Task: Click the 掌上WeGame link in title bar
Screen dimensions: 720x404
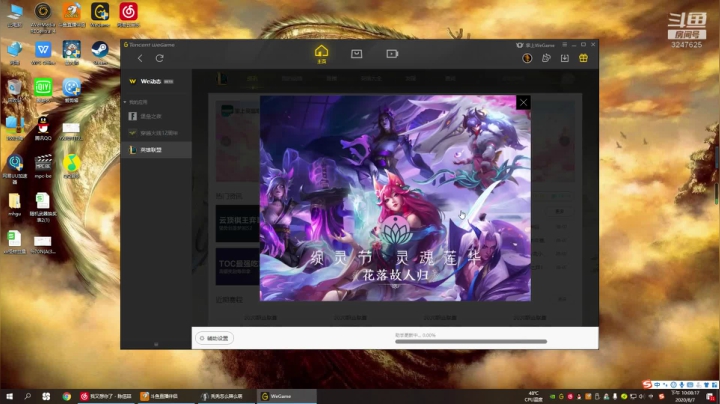Action: [536, 45]
